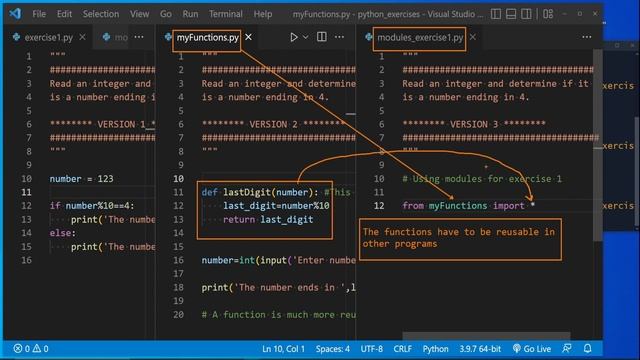
Task: Open more actions in middle editor group
Action: point(339,37)
